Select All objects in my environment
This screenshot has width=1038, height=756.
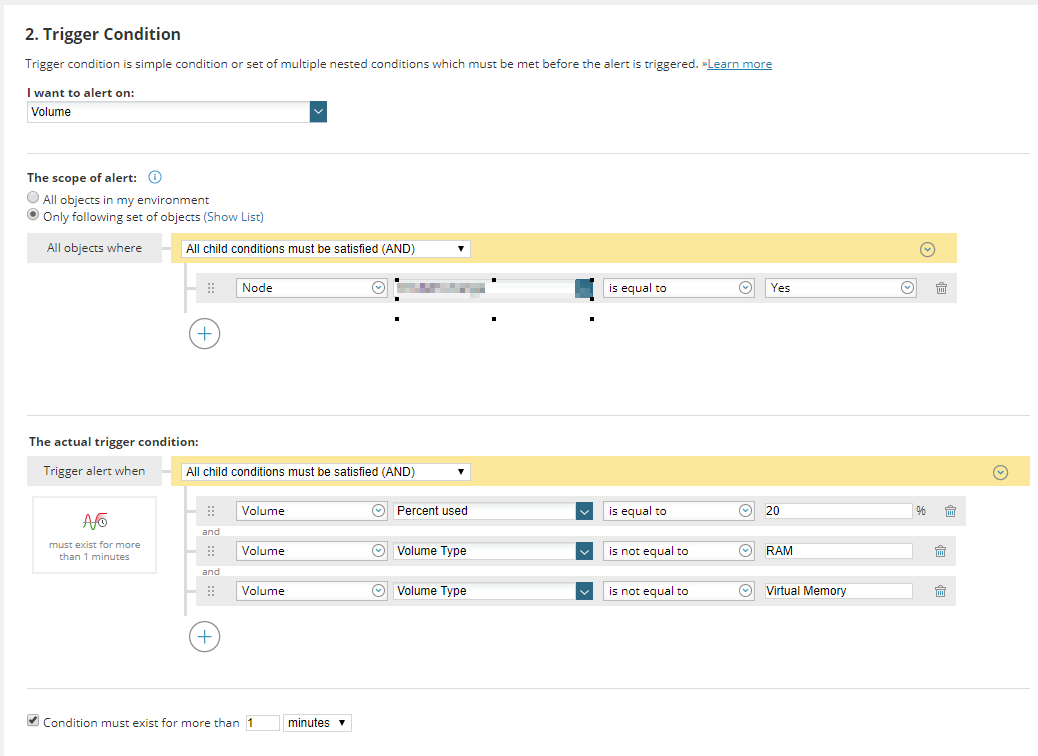tap(34, 199)
